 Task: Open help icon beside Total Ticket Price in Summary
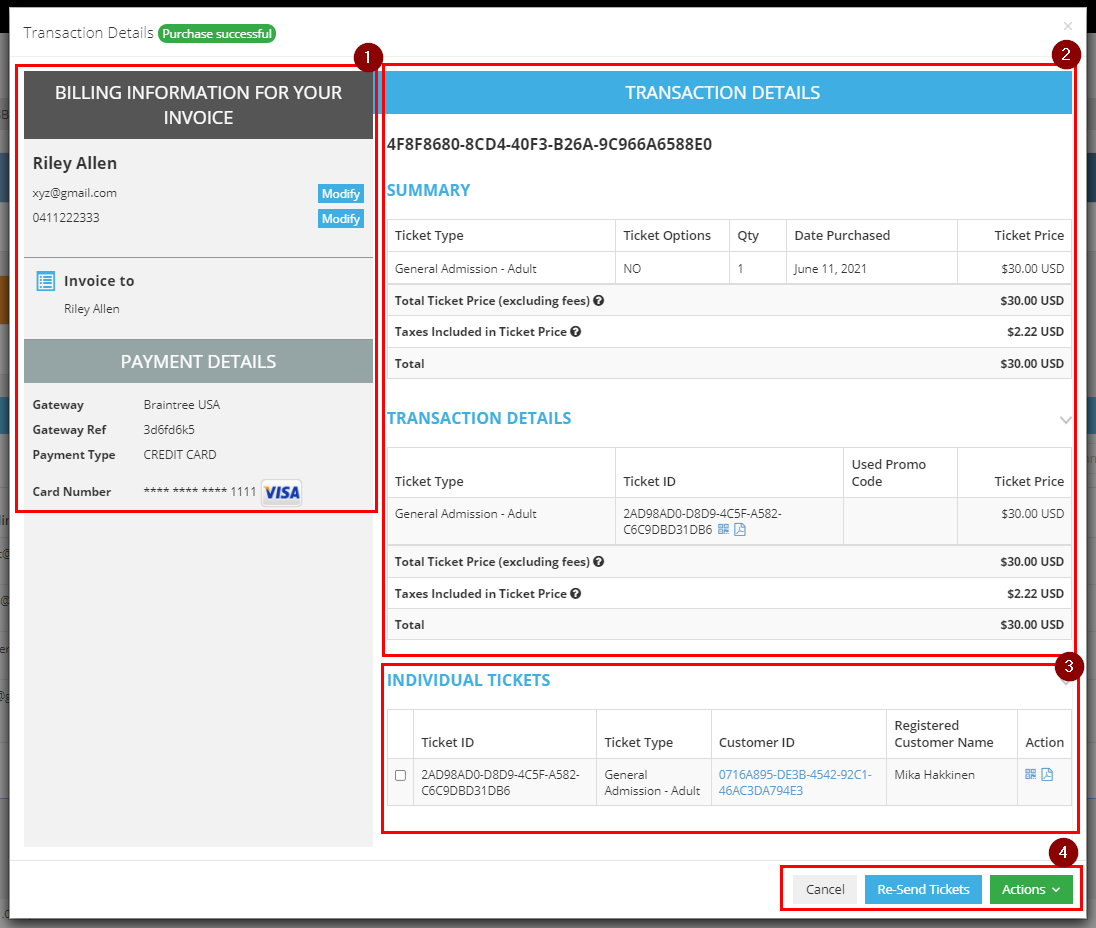click(598, 300)
